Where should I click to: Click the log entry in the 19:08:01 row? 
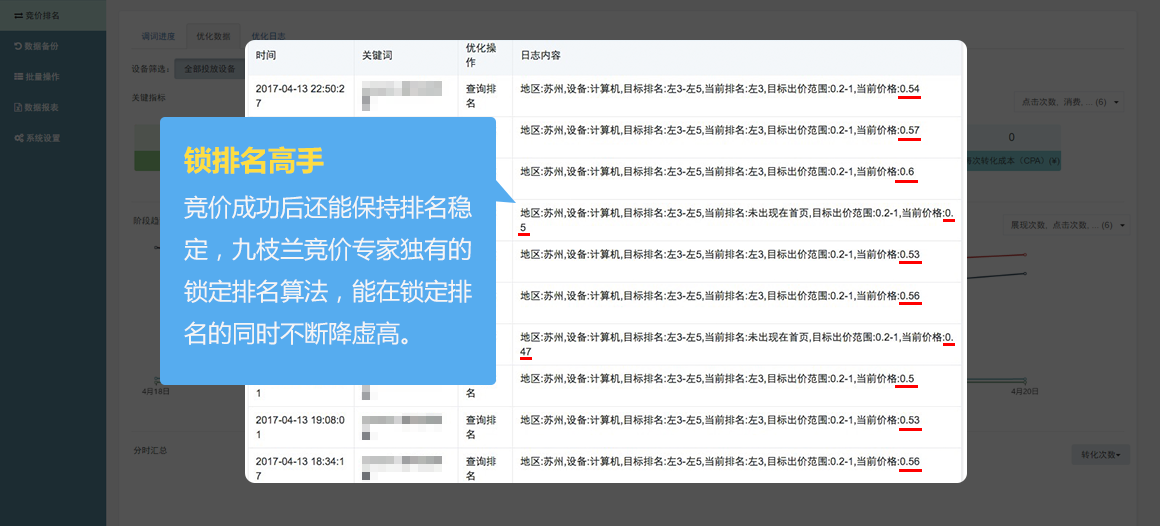[720, 421]
